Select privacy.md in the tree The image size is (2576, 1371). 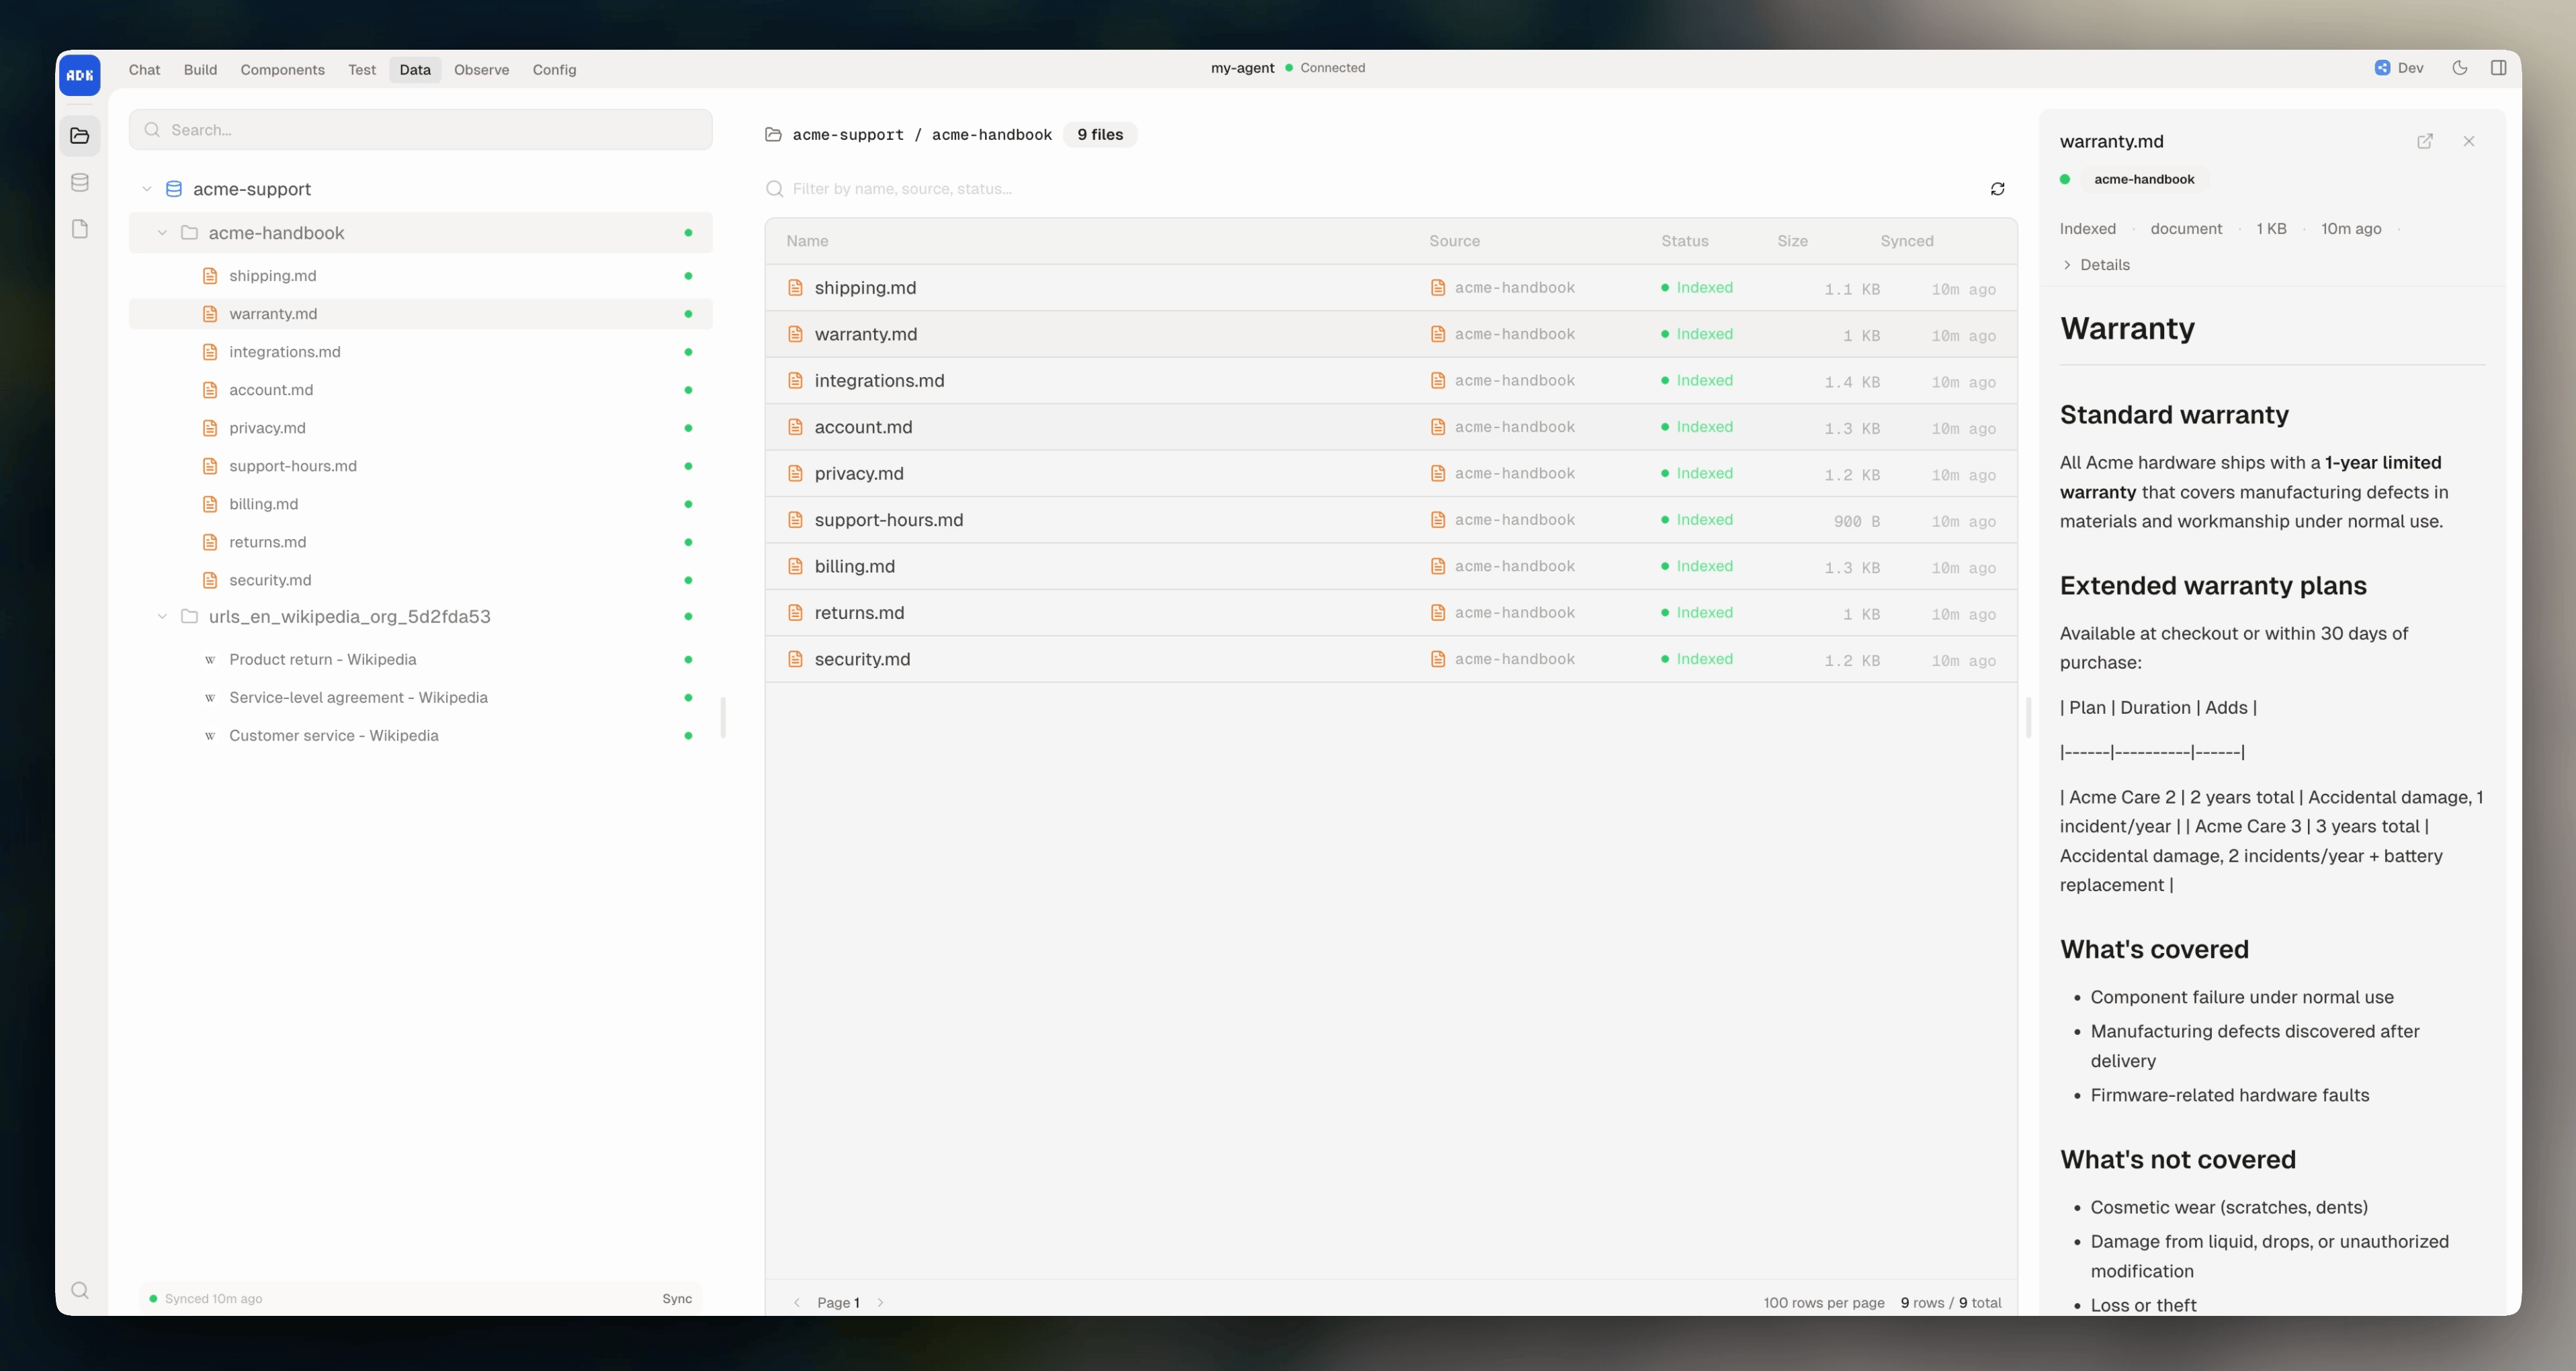(x=420, y=428)
